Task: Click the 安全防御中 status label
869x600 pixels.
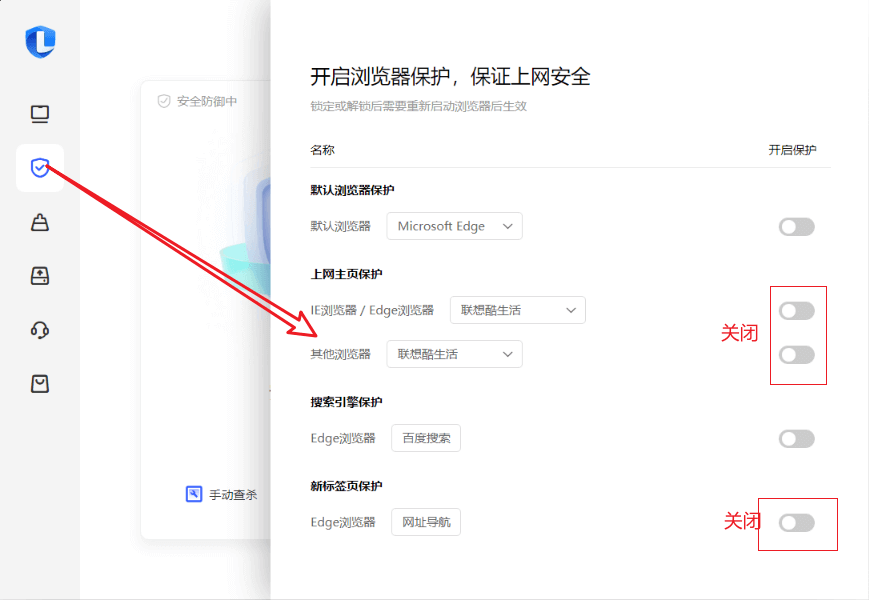Action: point(206,101)
